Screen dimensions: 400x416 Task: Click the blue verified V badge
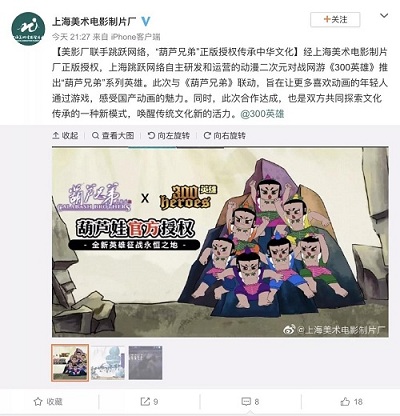tap(146, 21)
